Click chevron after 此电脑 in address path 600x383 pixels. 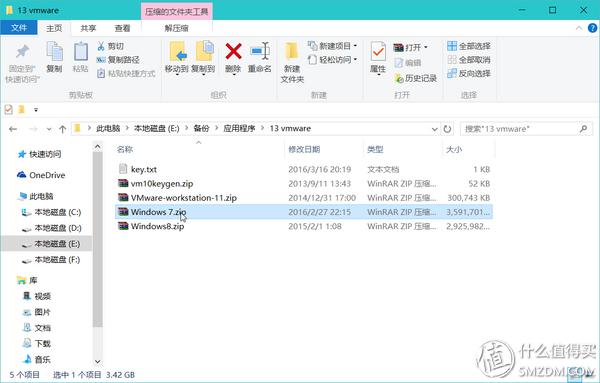pos(127,129)
